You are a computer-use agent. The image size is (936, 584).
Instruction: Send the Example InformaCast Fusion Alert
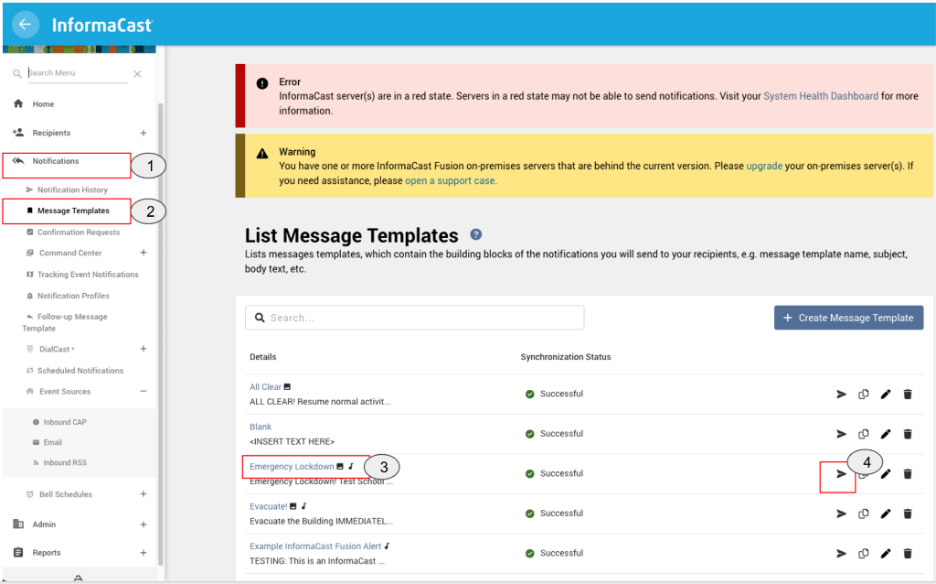coord(841,553)
